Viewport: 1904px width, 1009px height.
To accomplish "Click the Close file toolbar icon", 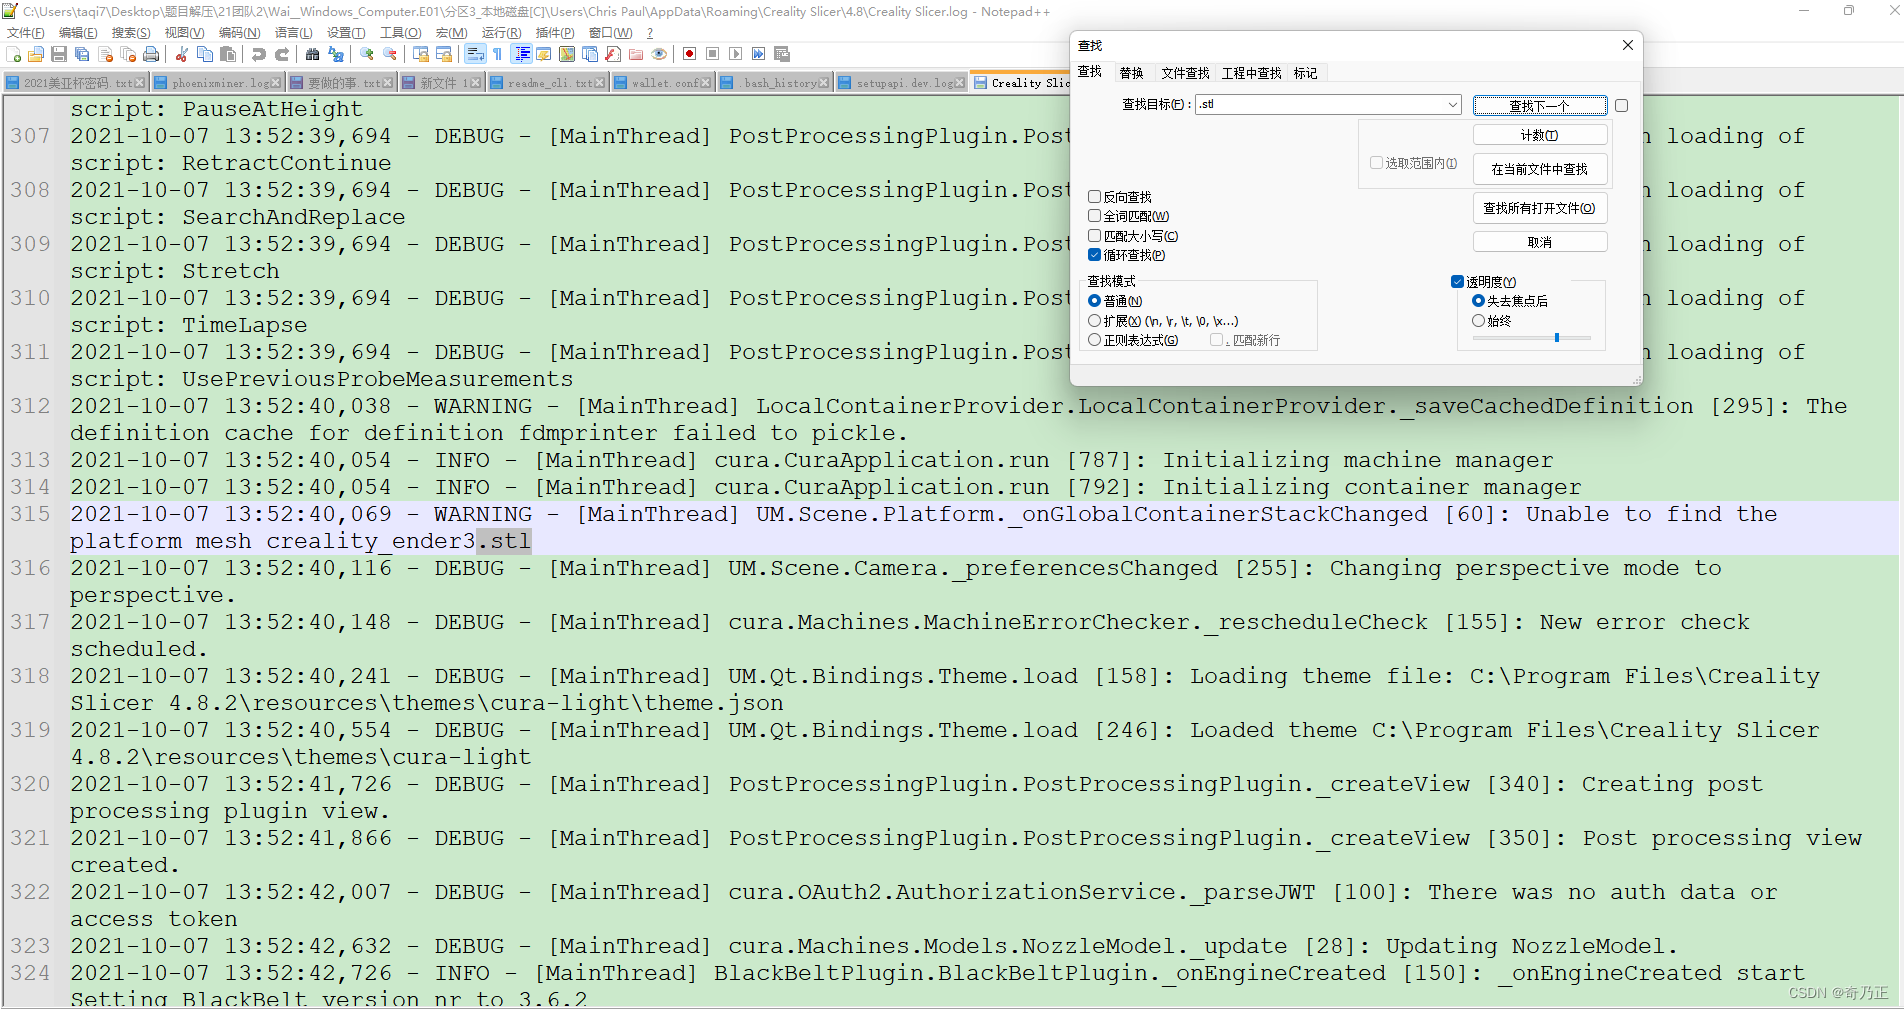I will 105,54.
